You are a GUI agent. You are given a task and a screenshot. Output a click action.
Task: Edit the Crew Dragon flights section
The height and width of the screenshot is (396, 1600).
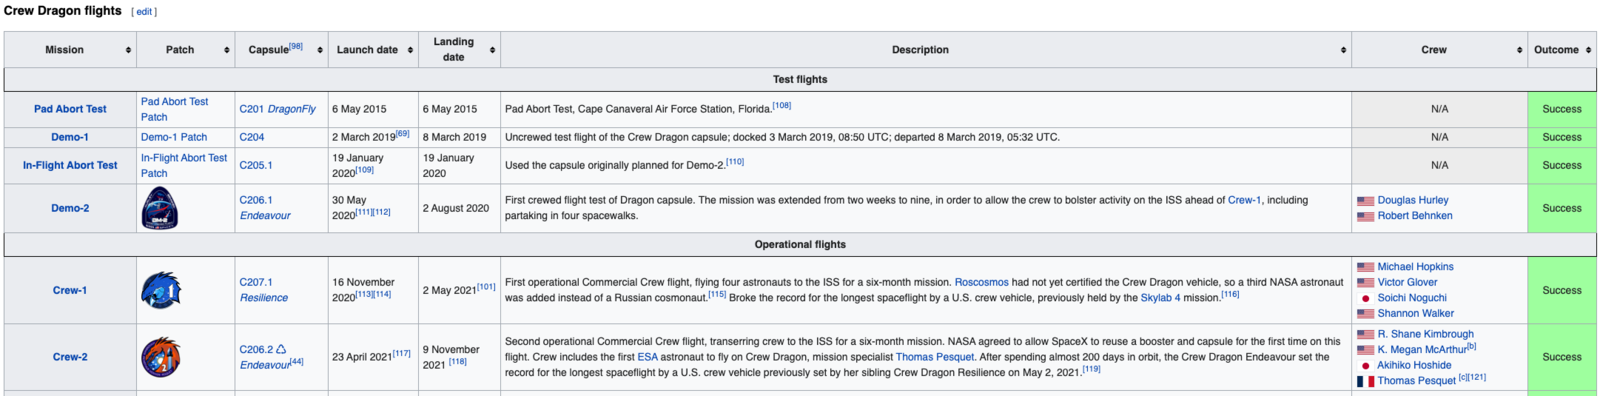[144, 12]
